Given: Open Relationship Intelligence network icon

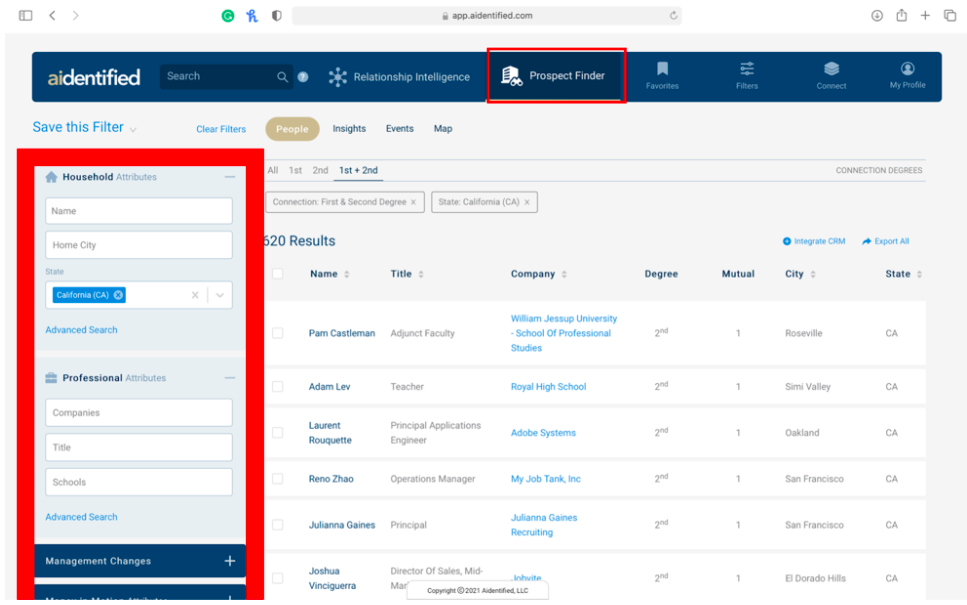Looking at the screenshot, I should coord(338,77).
